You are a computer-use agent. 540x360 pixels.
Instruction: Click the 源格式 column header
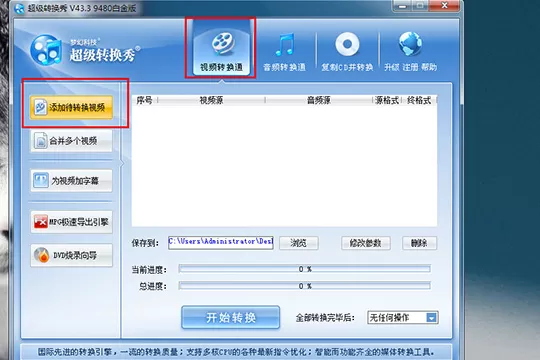click(387, 100)
